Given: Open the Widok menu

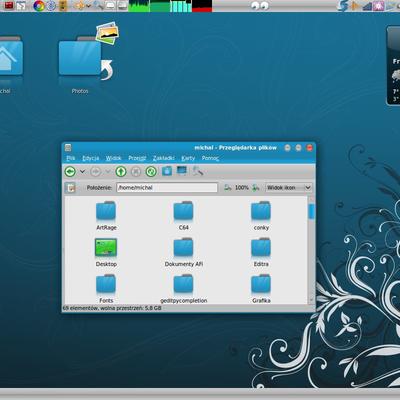Looking at the screenshot, I should click(114, 158).
